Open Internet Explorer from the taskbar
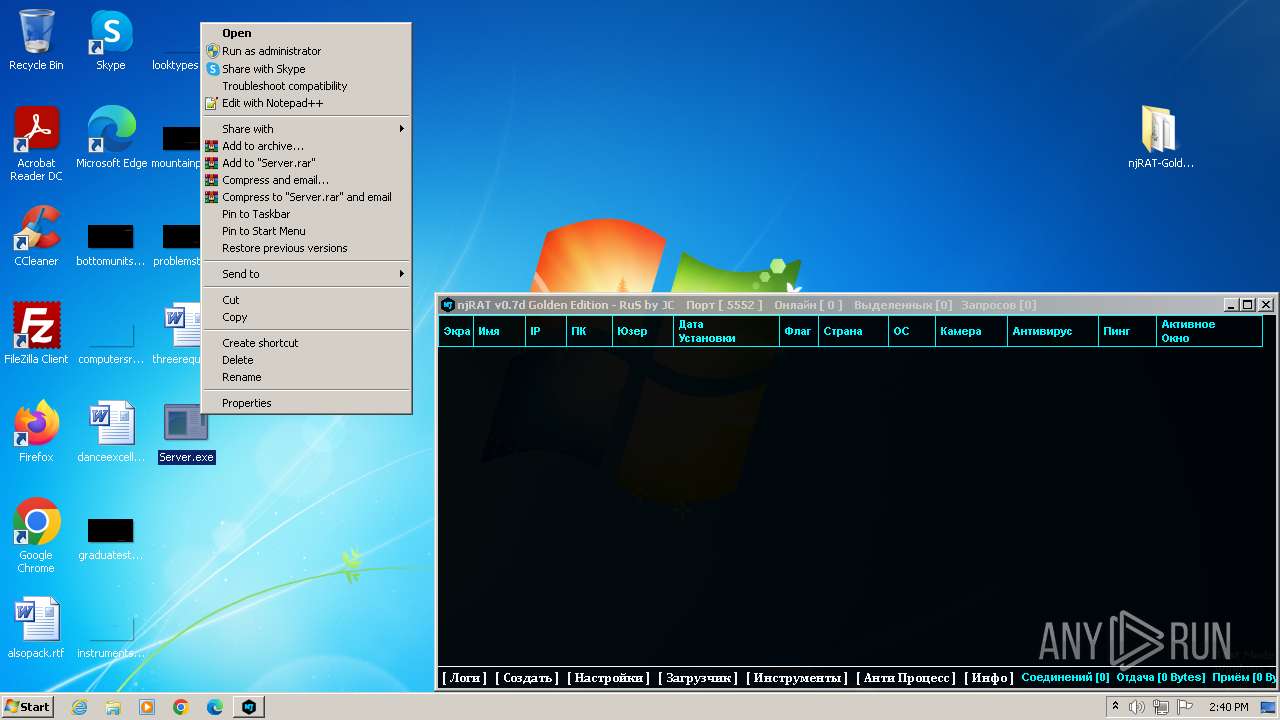The width and height of the screenshot is (1280, 720). 79,707
